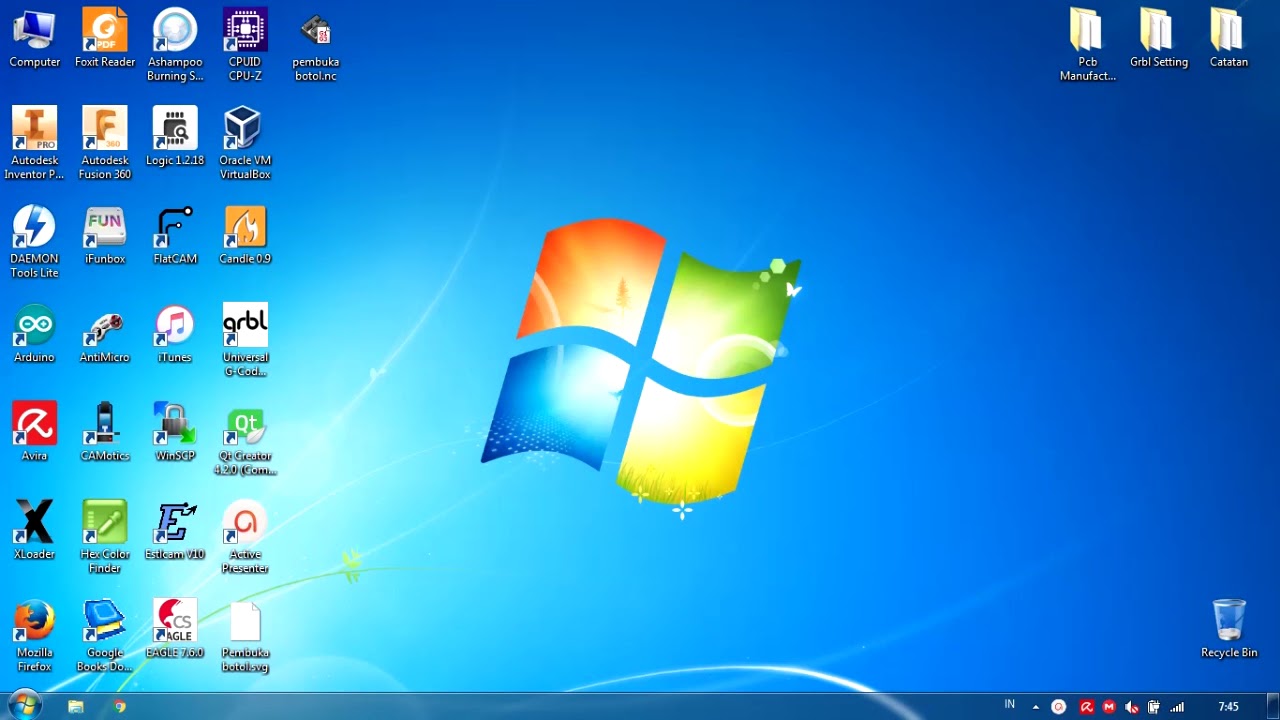Open Grbl Setting folder
Viewport: 1280px width, 720px height.
pos(1158,39)
